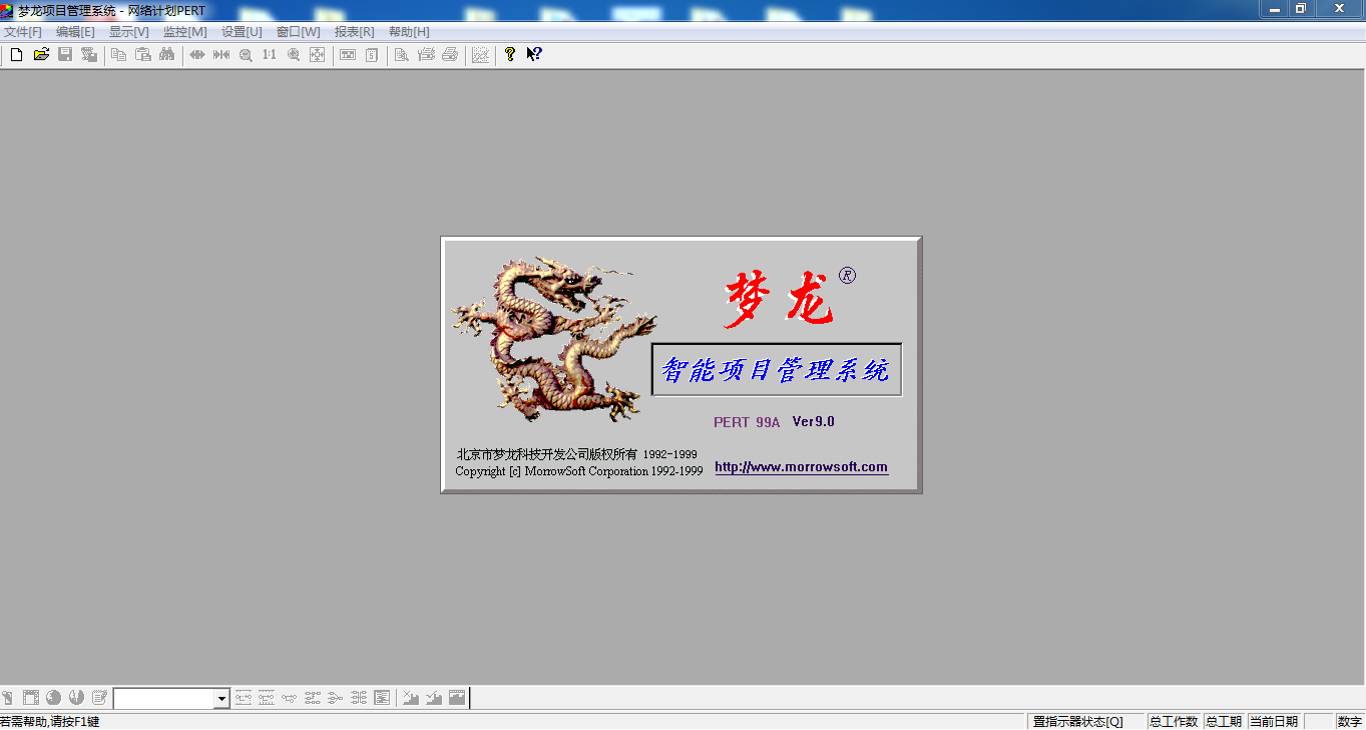Open the 编辑[E] menu

[x=76, y=32]
